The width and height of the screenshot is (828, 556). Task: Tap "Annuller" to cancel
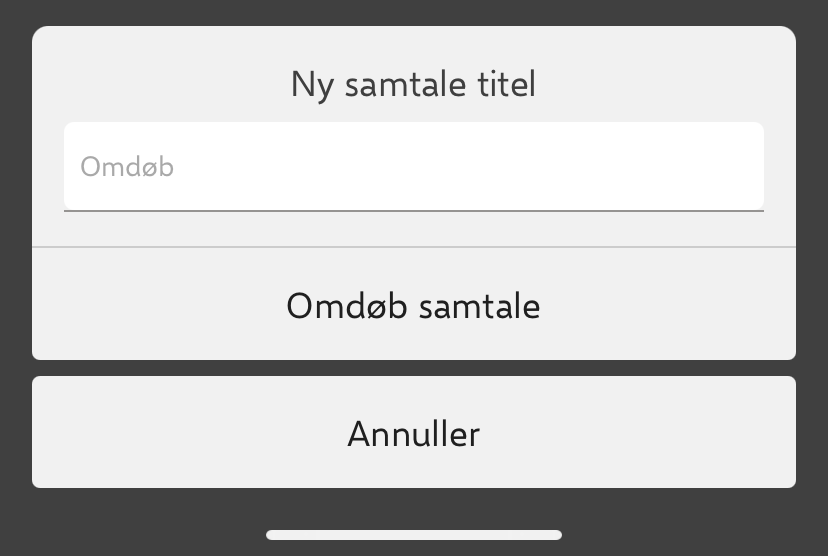pos(414,433)
